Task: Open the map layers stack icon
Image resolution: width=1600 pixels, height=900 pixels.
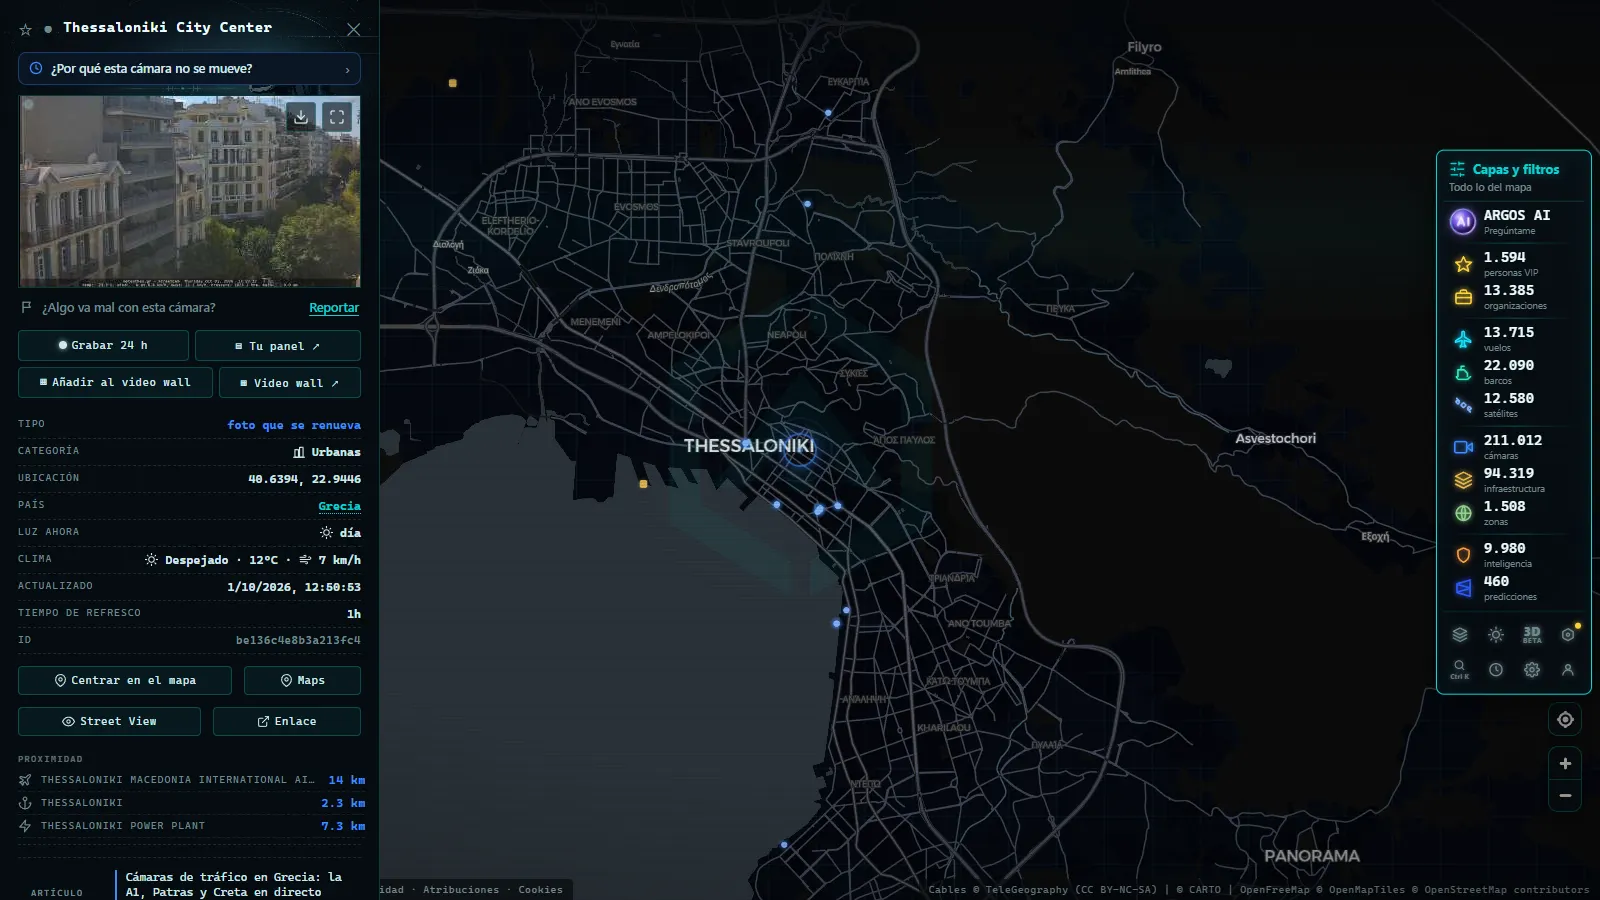Action: (x=1460, y=634)
